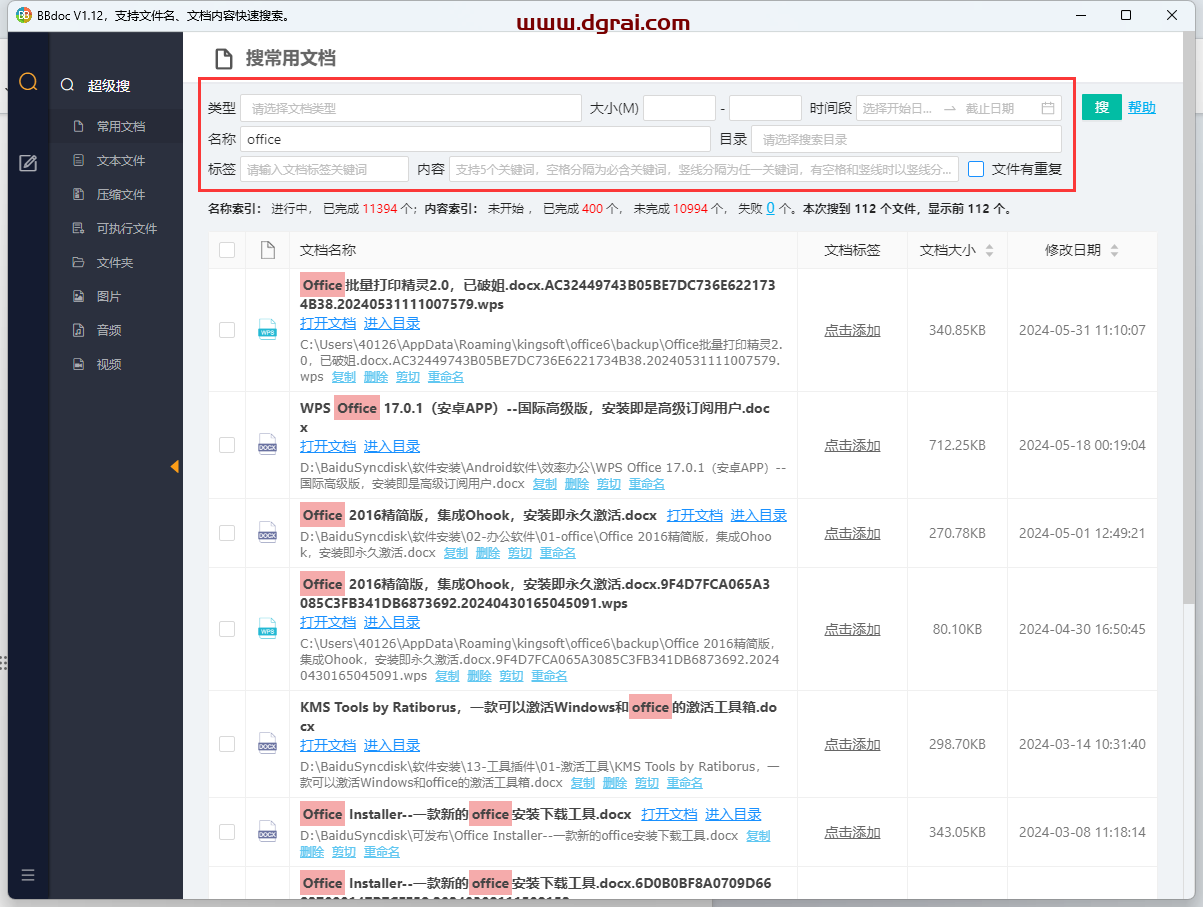
Task: Select 可执行文件 in the sidebar
Action: point(116,229)
